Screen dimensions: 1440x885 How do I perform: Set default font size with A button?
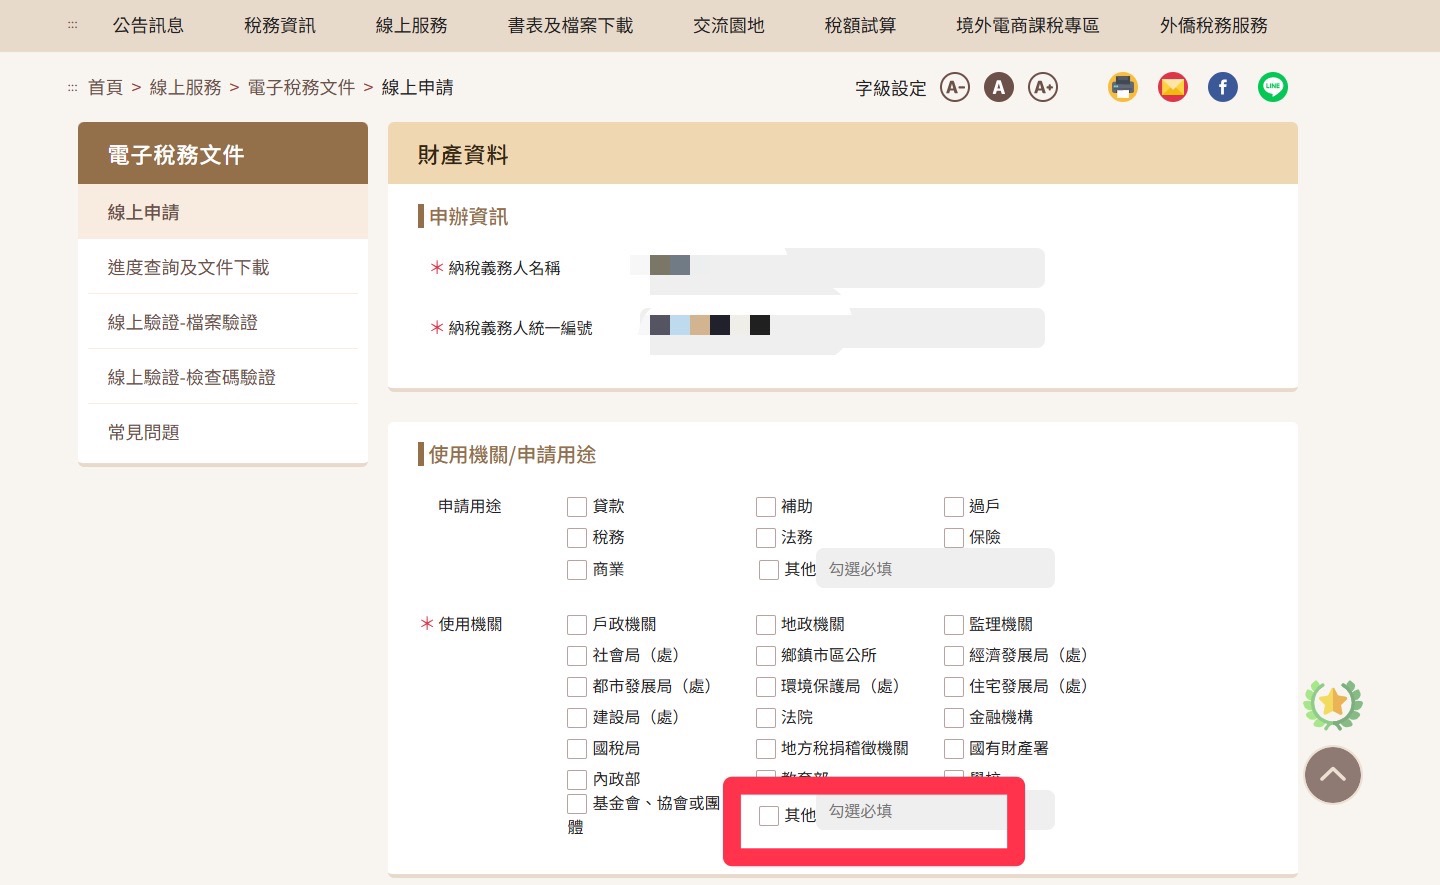(998, 88)
